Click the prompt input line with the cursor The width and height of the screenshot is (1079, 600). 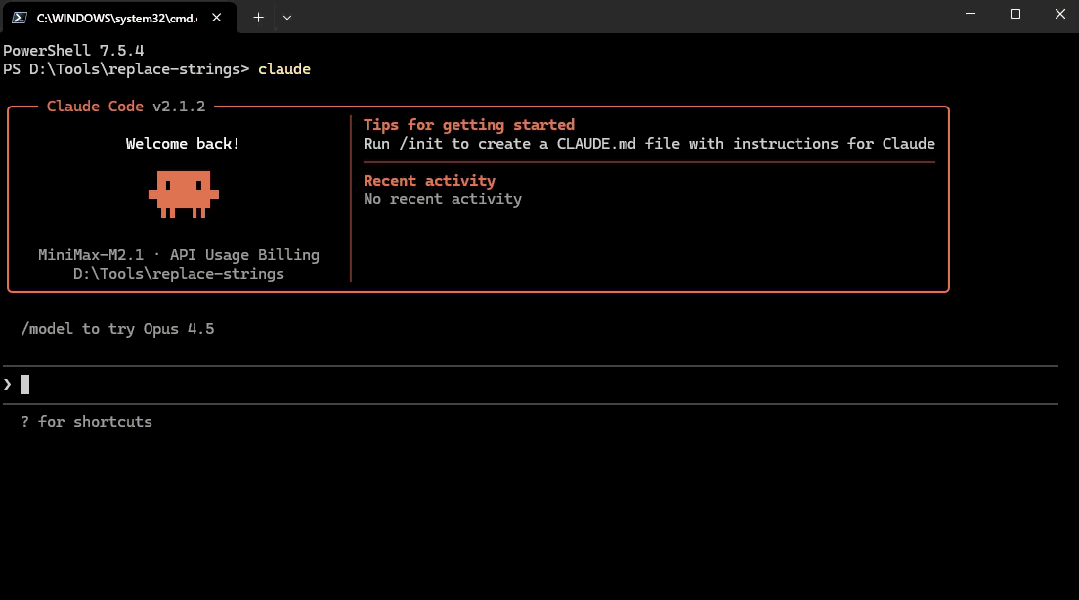[x=530, y=385]
